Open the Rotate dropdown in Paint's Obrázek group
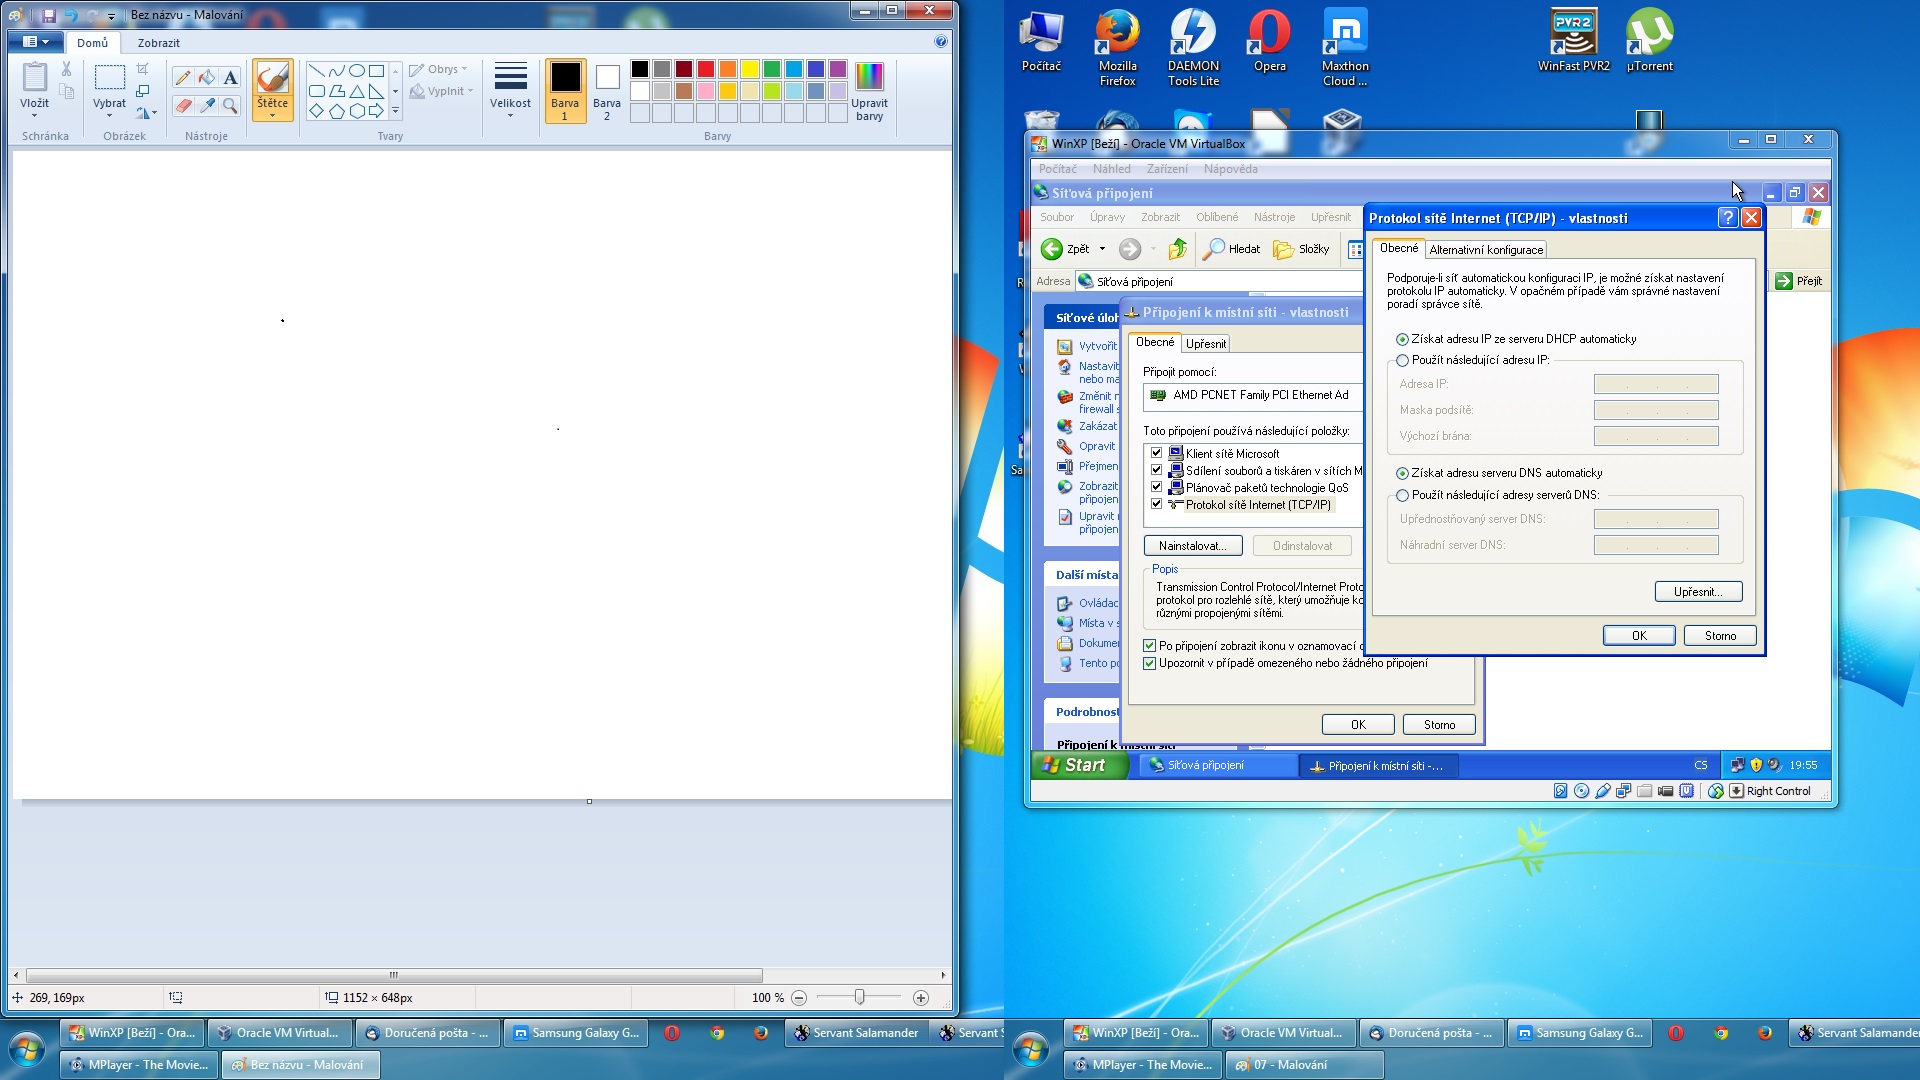Viewport: 1920px width, 1080px height. pos(146,113)
